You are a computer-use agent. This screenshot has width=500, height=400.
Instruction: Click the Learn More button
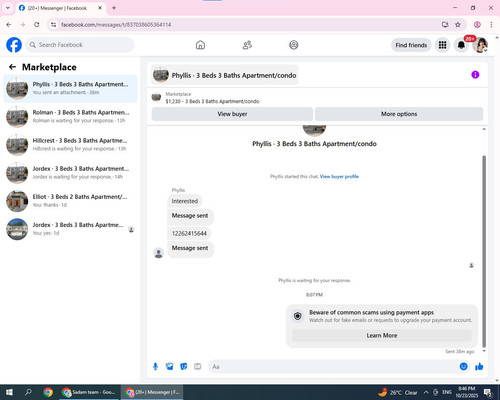coord(382,335)
